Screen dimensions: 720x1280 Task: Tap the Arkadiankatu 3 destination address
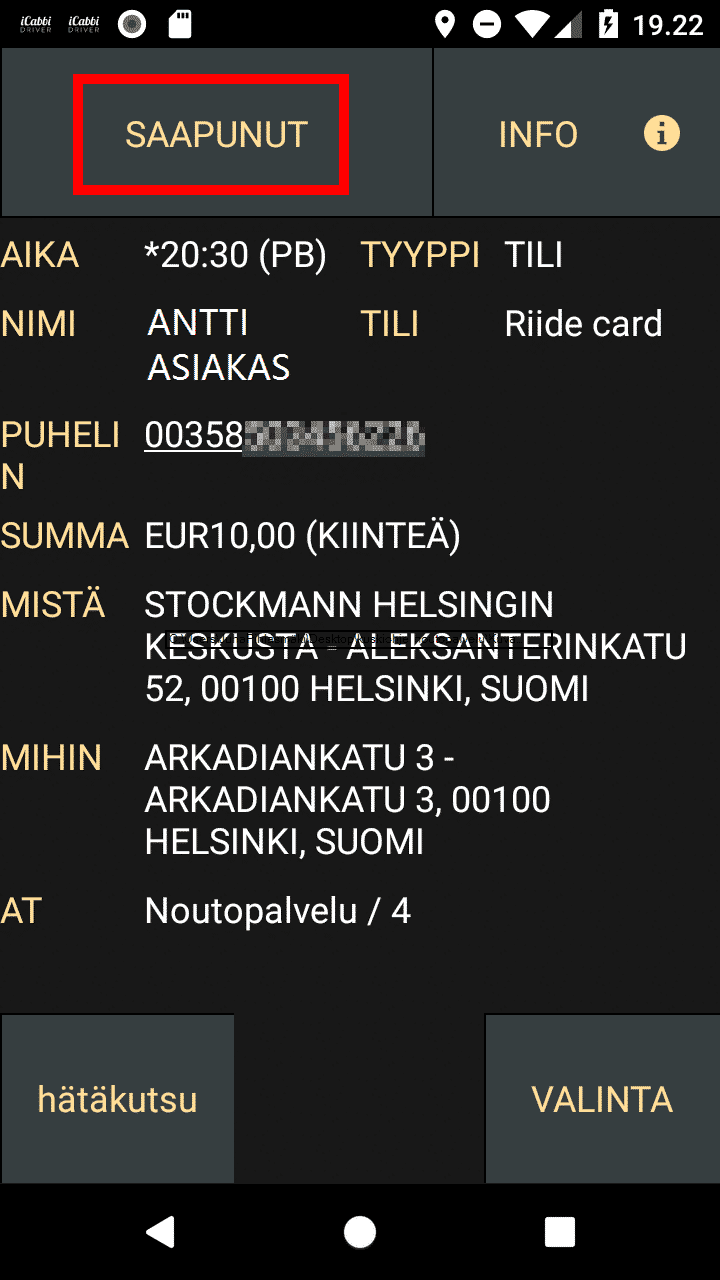(347, 800)
